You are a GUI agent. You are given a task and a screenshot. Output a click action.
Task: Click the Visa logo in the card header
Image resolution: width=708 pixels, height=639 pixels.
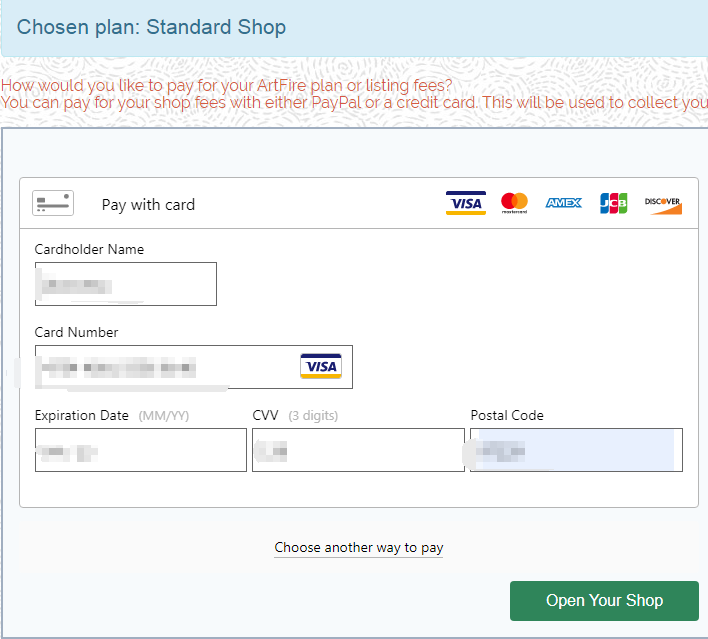coord(465,203)
